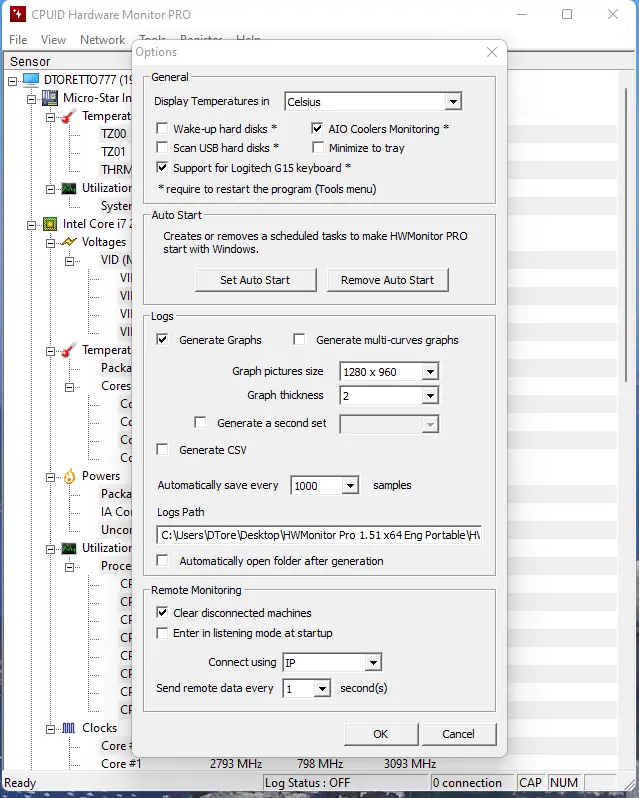This screenshot has width=639, height=798.
Task: Collapse the VID tree node
Action: coord(69,261)
